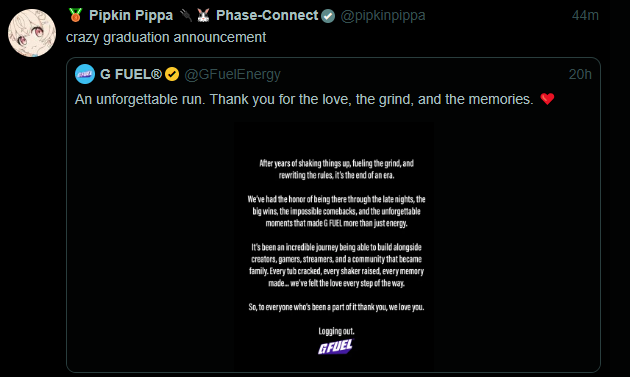The width and height of the screenshot is (630, 377).
Task: Expand the G FUEL farewell statement image
Action: [333, 247]
